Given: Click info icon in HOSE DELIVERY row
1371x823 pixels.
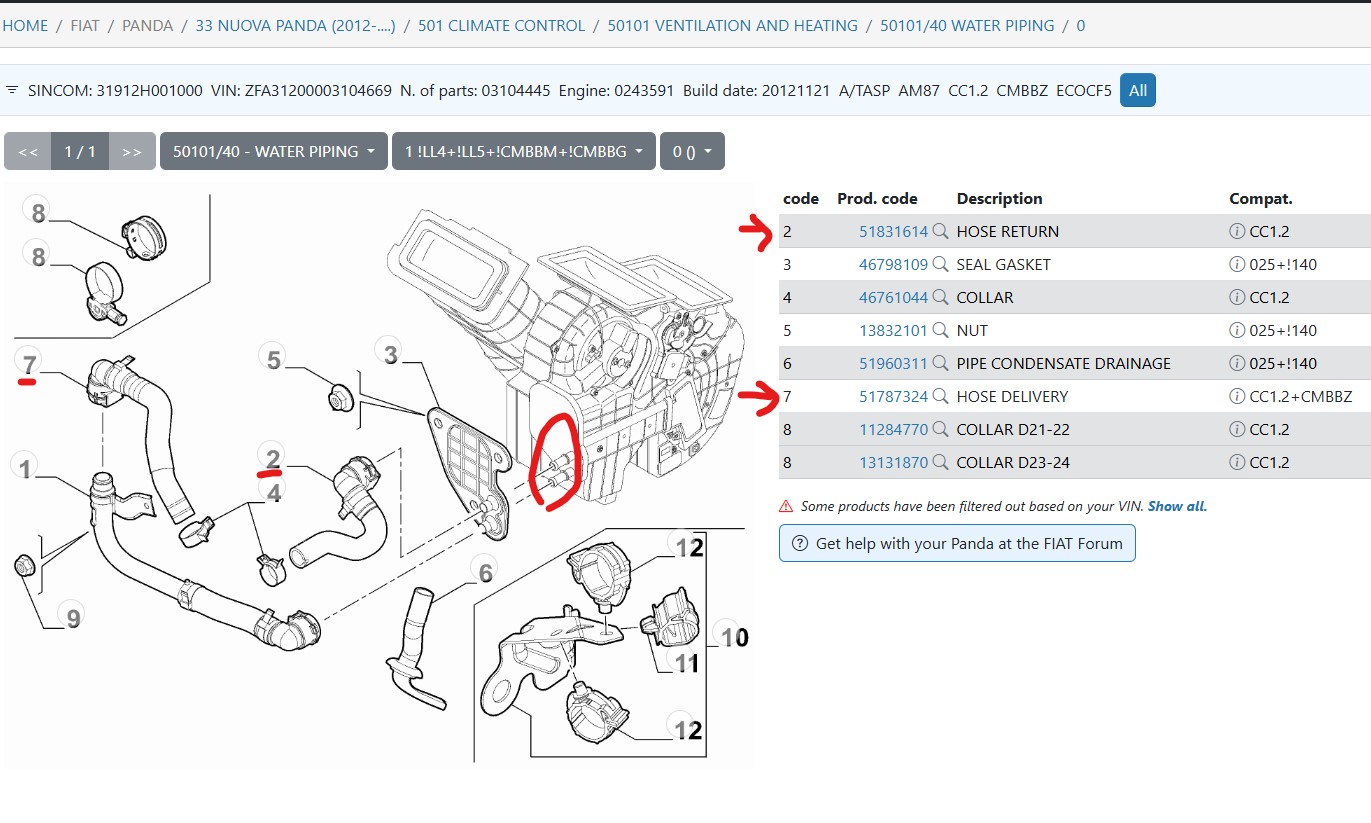Looking at the screenshot, I should (1238, 396).
